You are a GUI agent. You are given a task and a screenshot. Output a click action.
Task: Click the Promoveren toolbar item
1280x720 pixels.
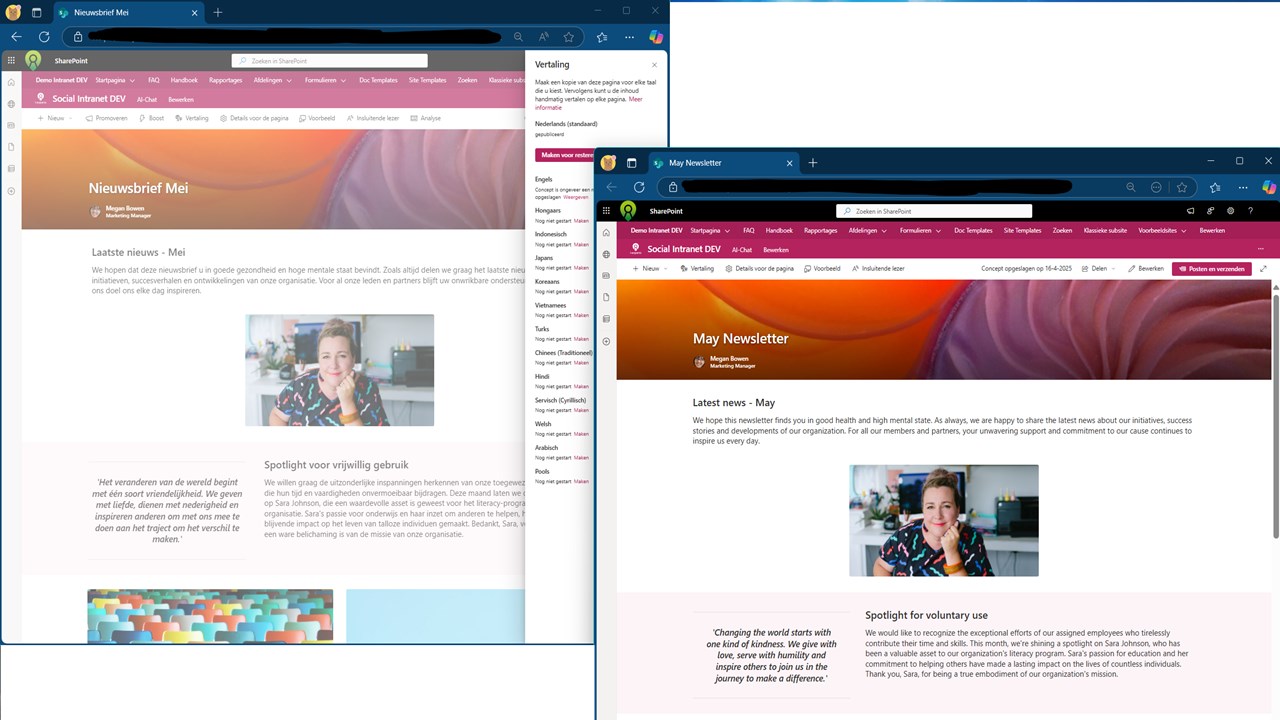(x=107, y=118)
